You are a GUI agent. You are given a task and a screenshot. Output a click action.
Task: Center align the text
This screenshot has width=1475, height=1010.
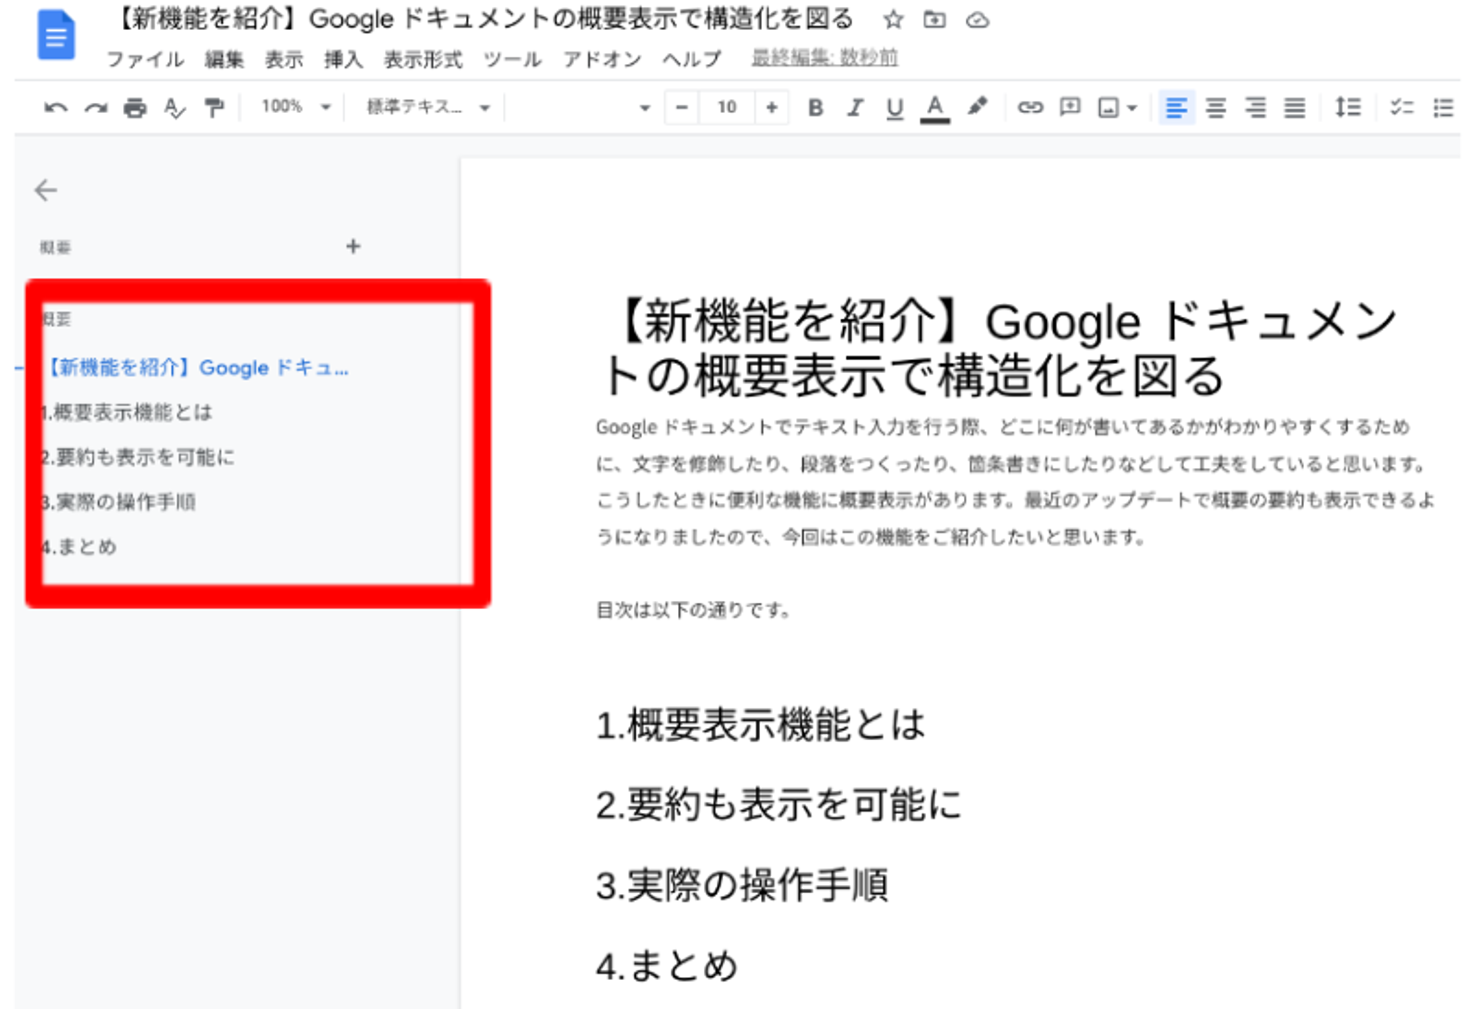coord(1216,107)
